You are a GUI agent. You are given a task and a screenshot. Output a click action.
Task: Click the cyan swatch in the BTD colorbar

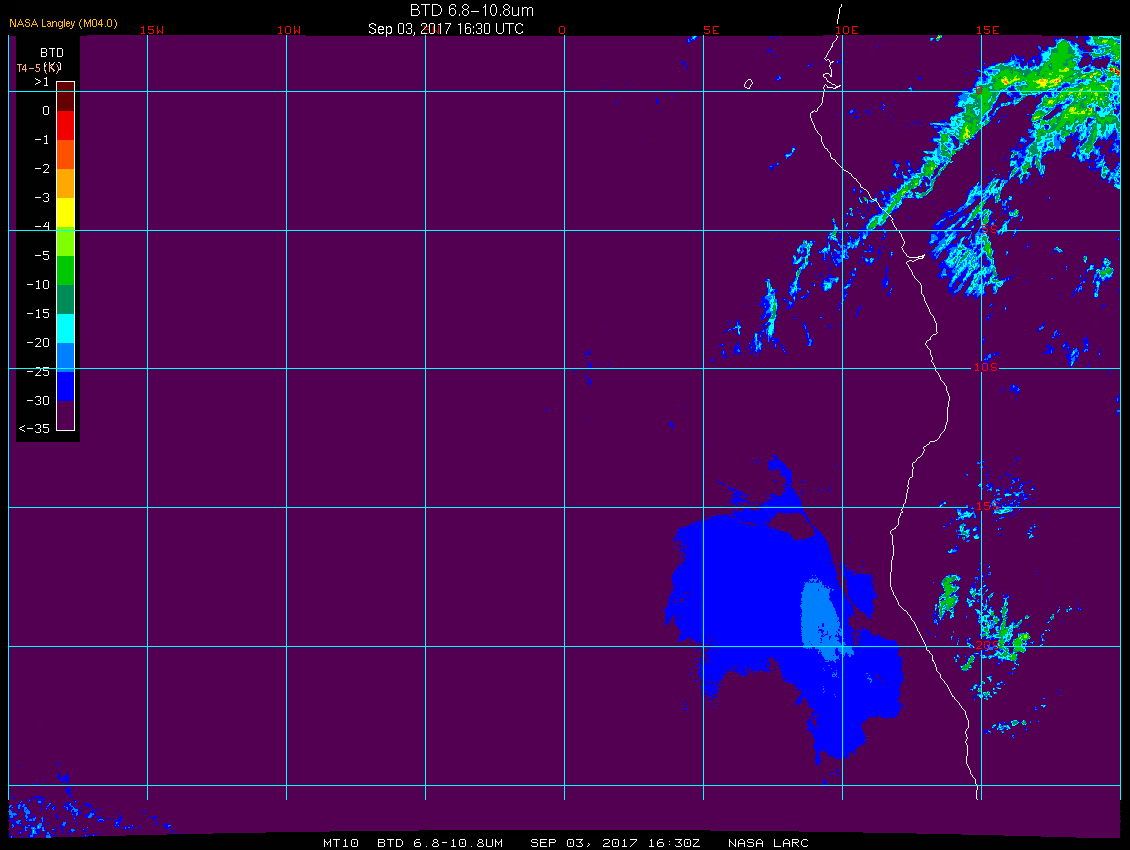click(66, 328)
